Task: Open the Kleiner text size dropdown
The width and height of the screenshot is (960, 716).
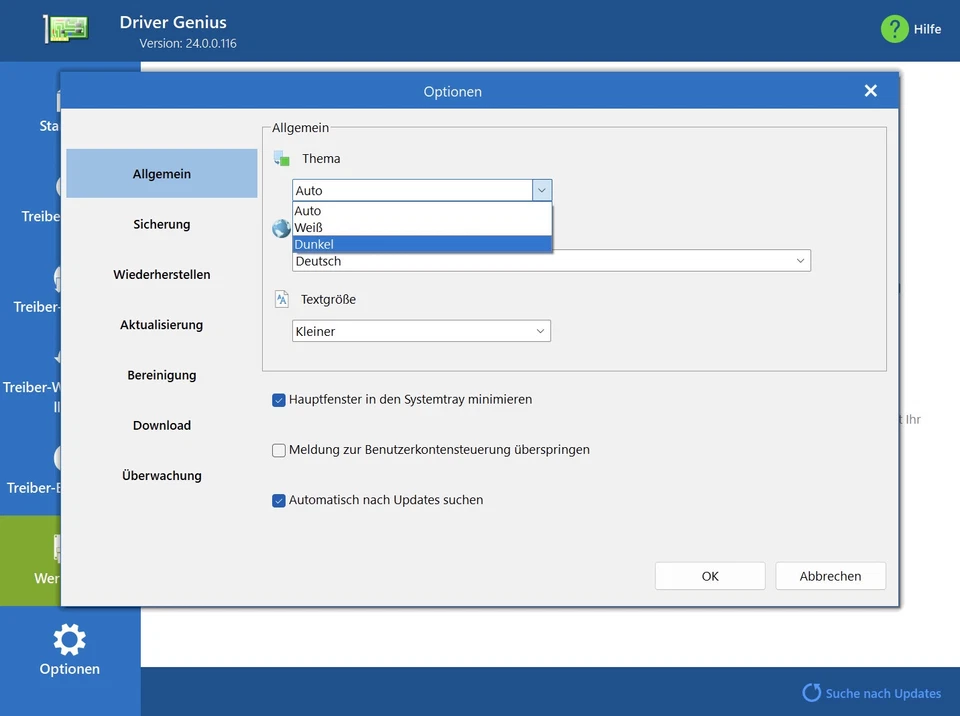Action: pos(541,331)
